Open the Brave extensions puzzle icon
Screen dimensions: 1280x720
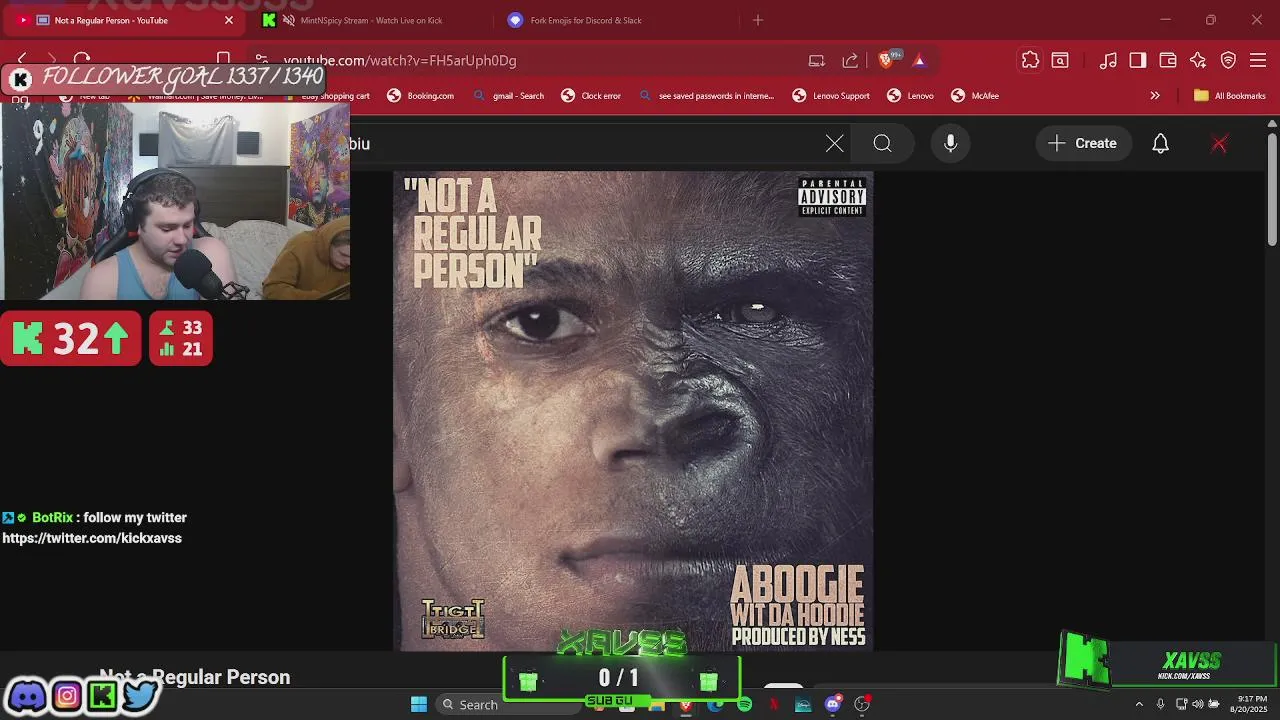click(x=1030, y=60)
